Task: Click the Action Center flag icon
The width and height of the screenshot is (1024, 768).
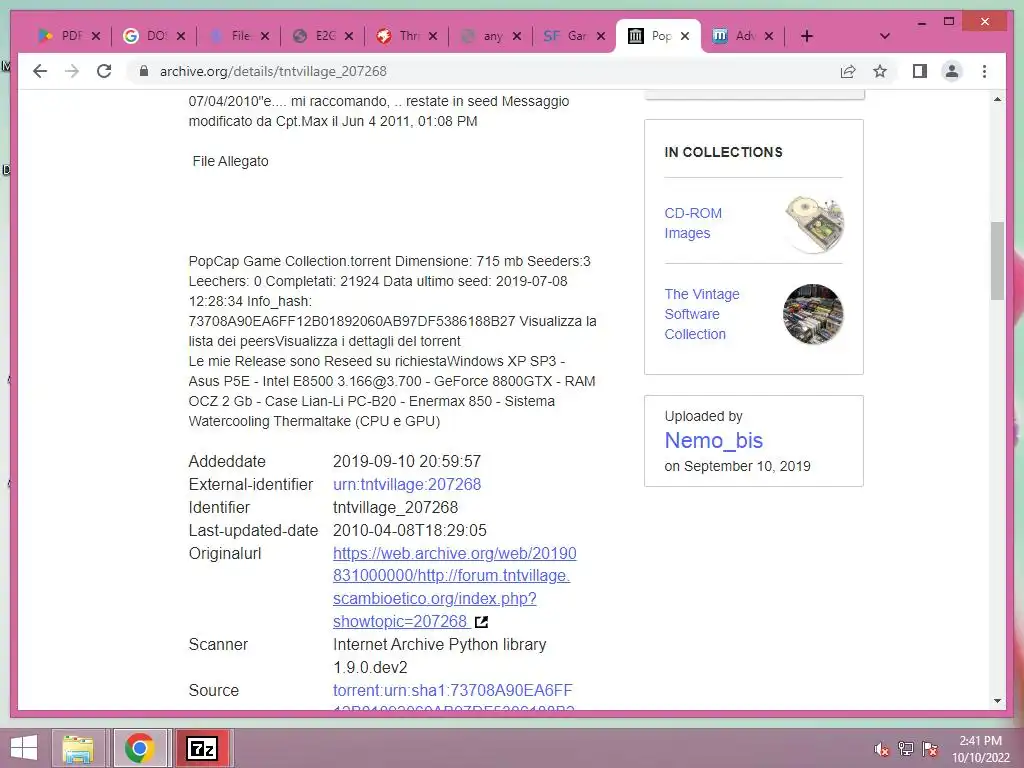Action: [930, 749]
